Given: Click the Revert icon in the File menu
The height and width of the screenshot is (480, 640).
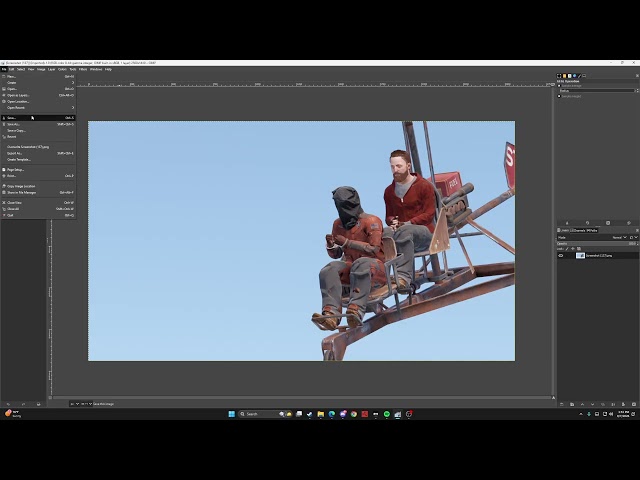Looking at the screenshot, I should pyautogui.click(x=4, y=137).
